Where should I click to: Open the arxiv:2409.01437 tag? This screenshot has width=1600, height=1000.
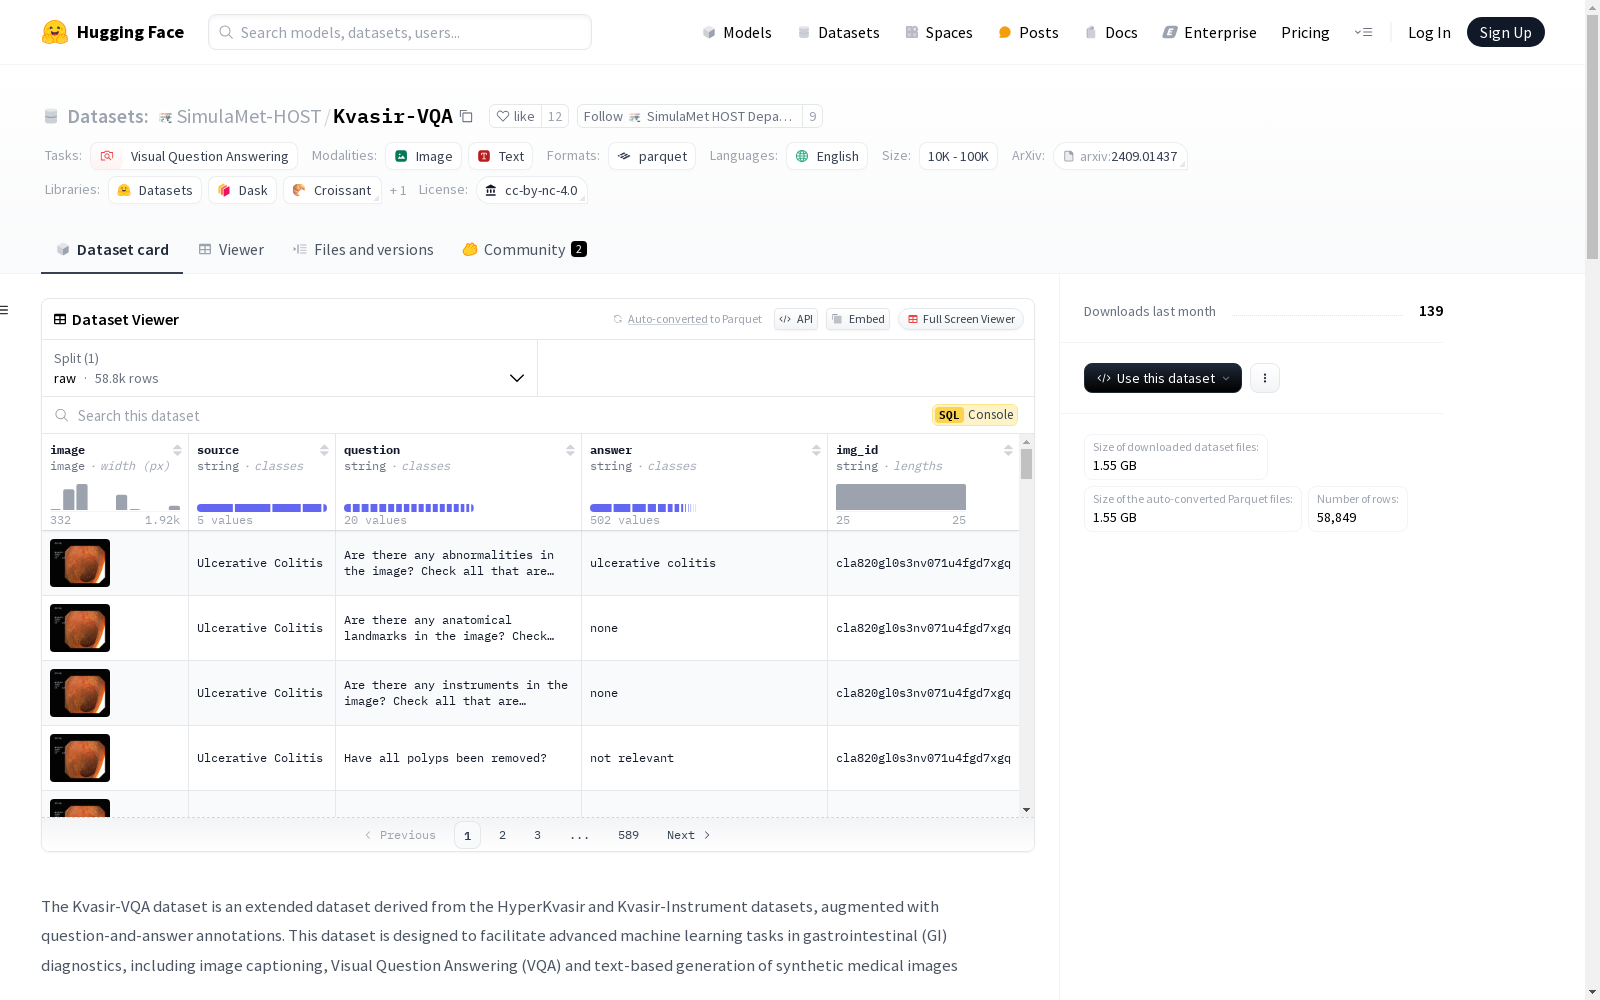[1120, 156]
